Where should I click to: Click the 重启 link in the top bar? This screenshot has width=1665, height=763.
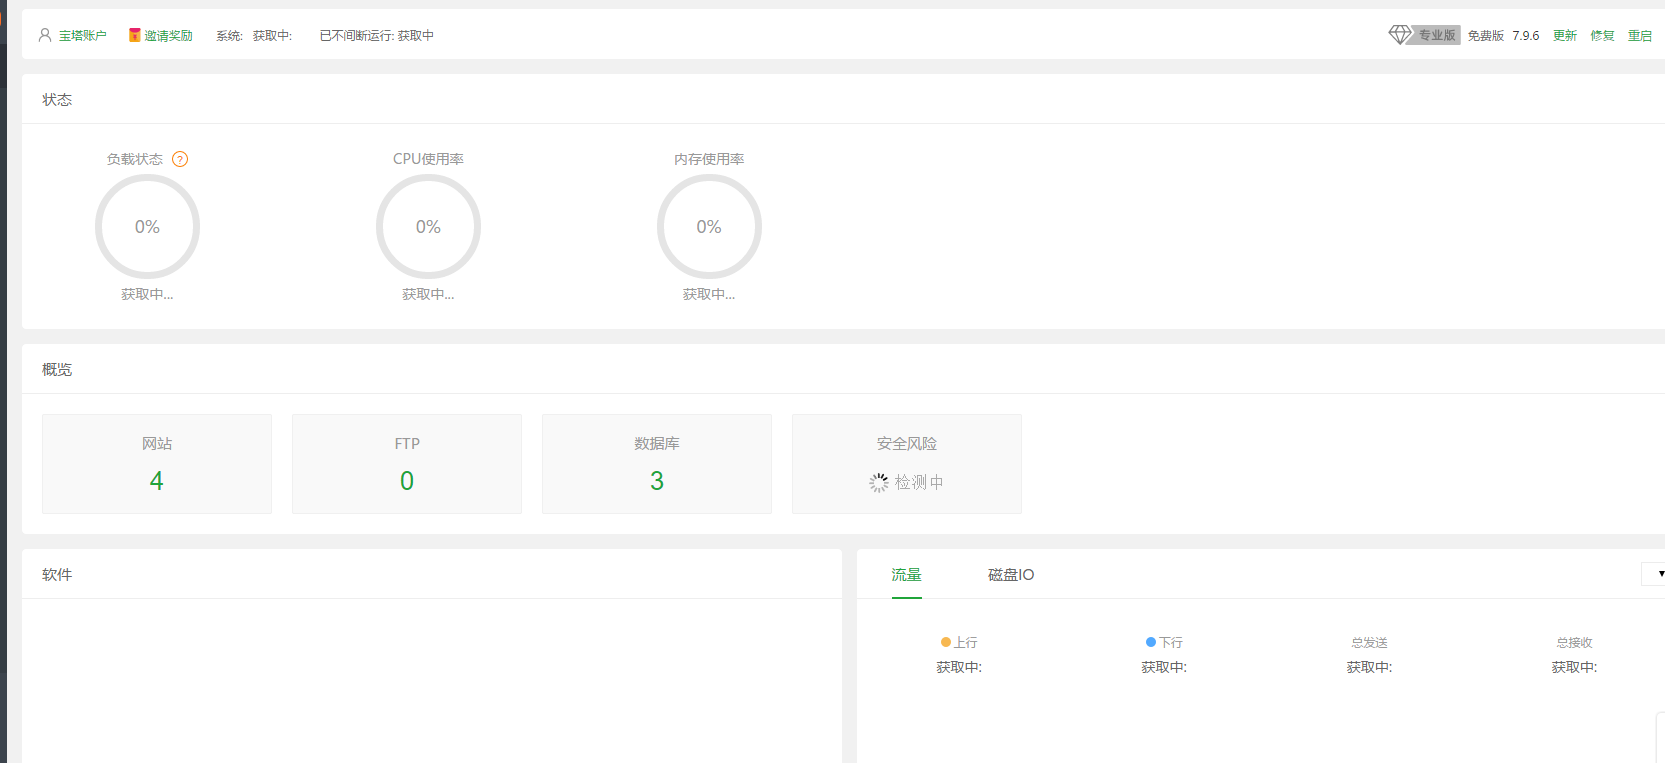(x=1639, y=36)
